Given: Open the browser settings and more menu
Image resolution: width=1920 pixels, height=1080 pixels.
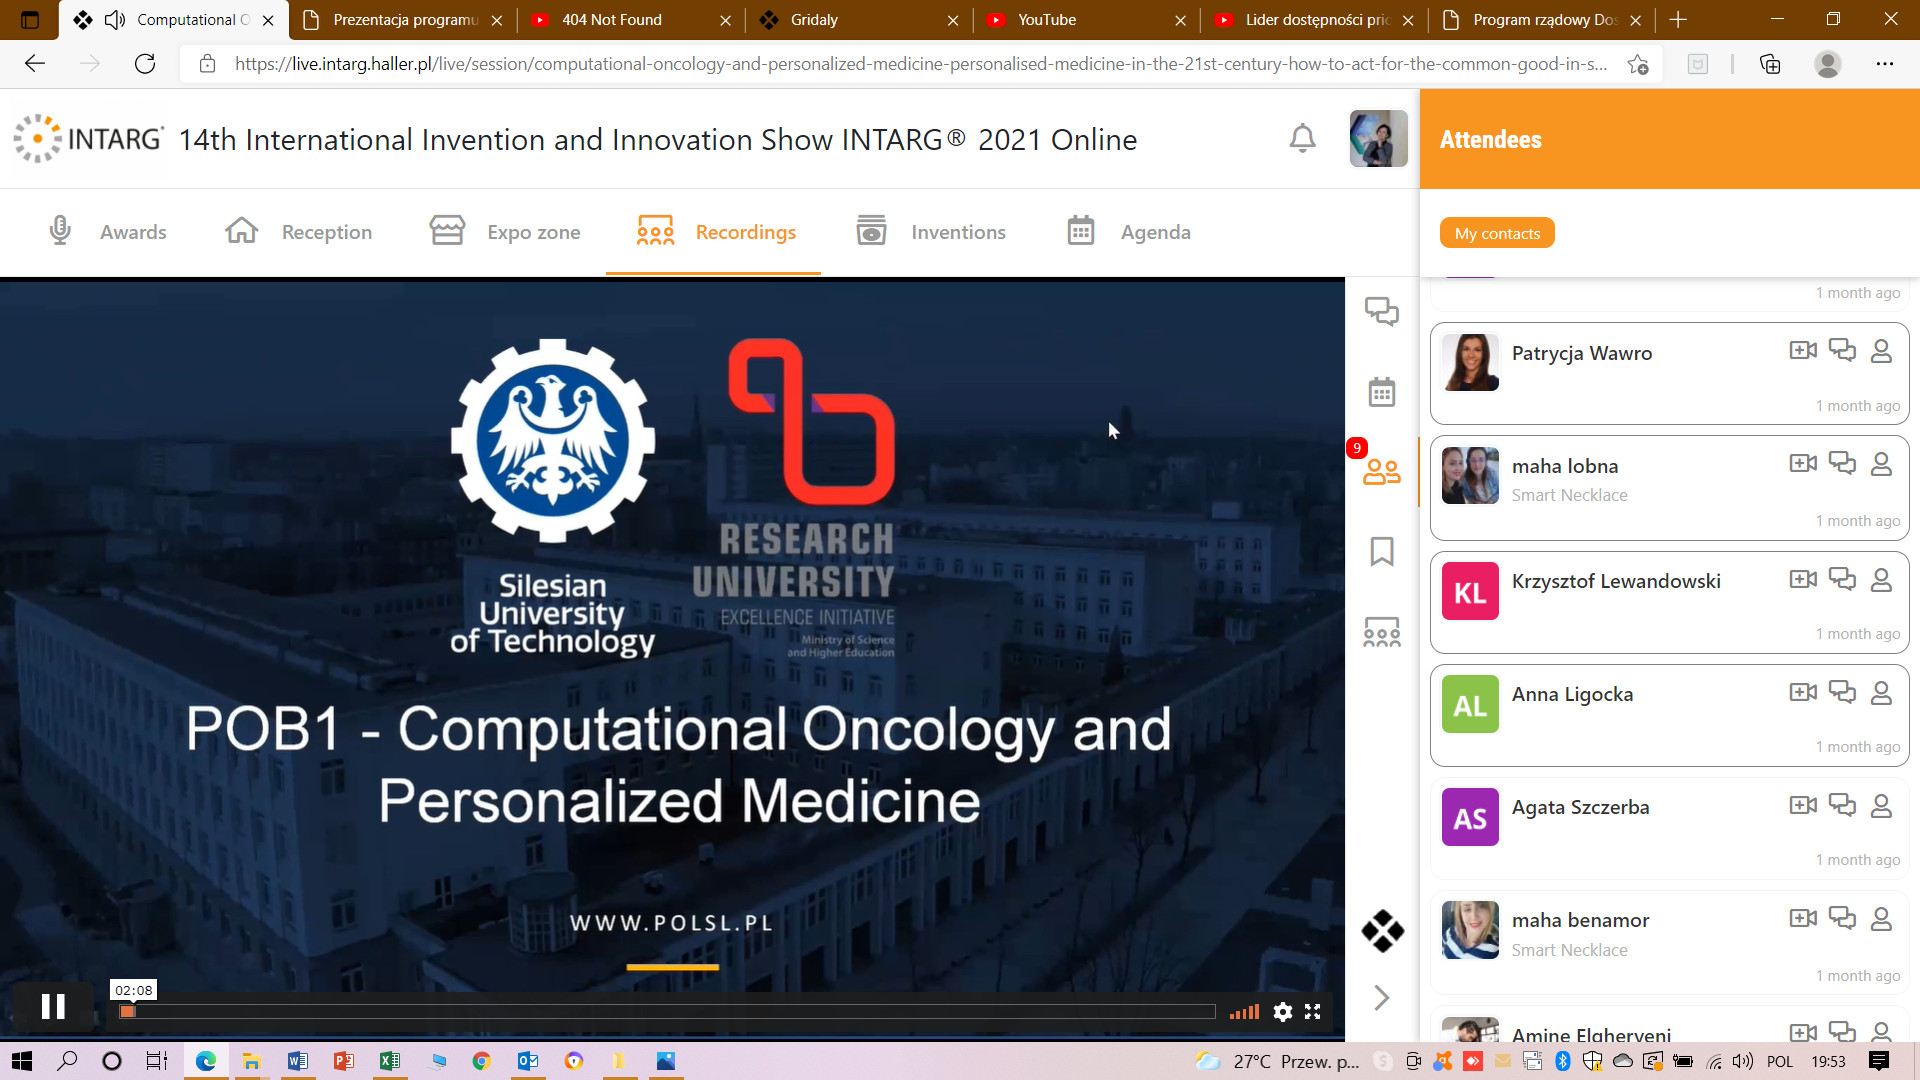Looking at the screenshot, I should 1884,64.
